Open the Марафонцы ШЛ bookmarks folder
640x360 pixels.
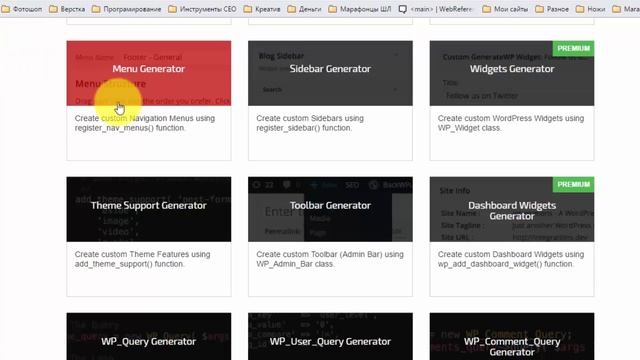pyautogui.click(x=360, y=9)
